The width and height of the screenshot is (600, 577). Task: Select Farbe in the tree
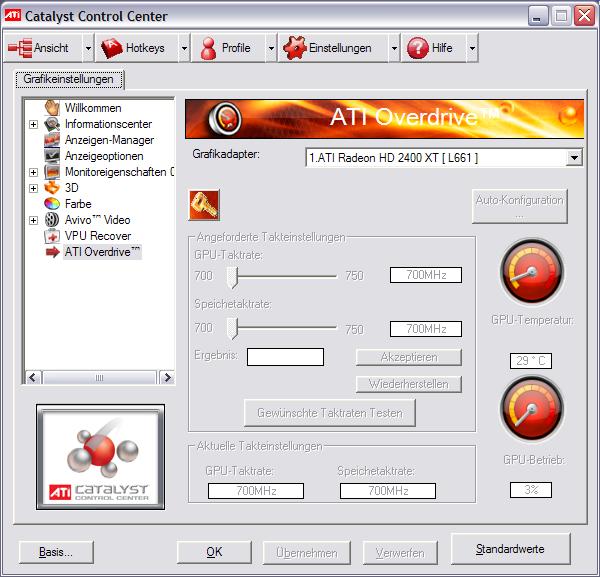78,204
